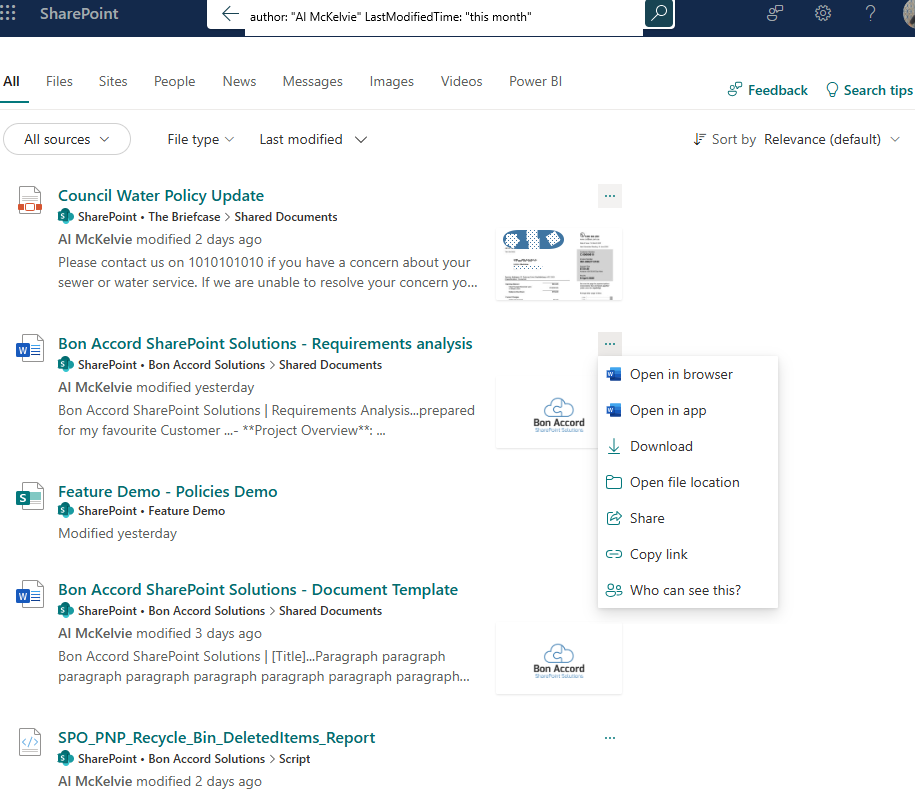Click the magnifier search button
Screen dimensions: 916x810
click(659, 13)
